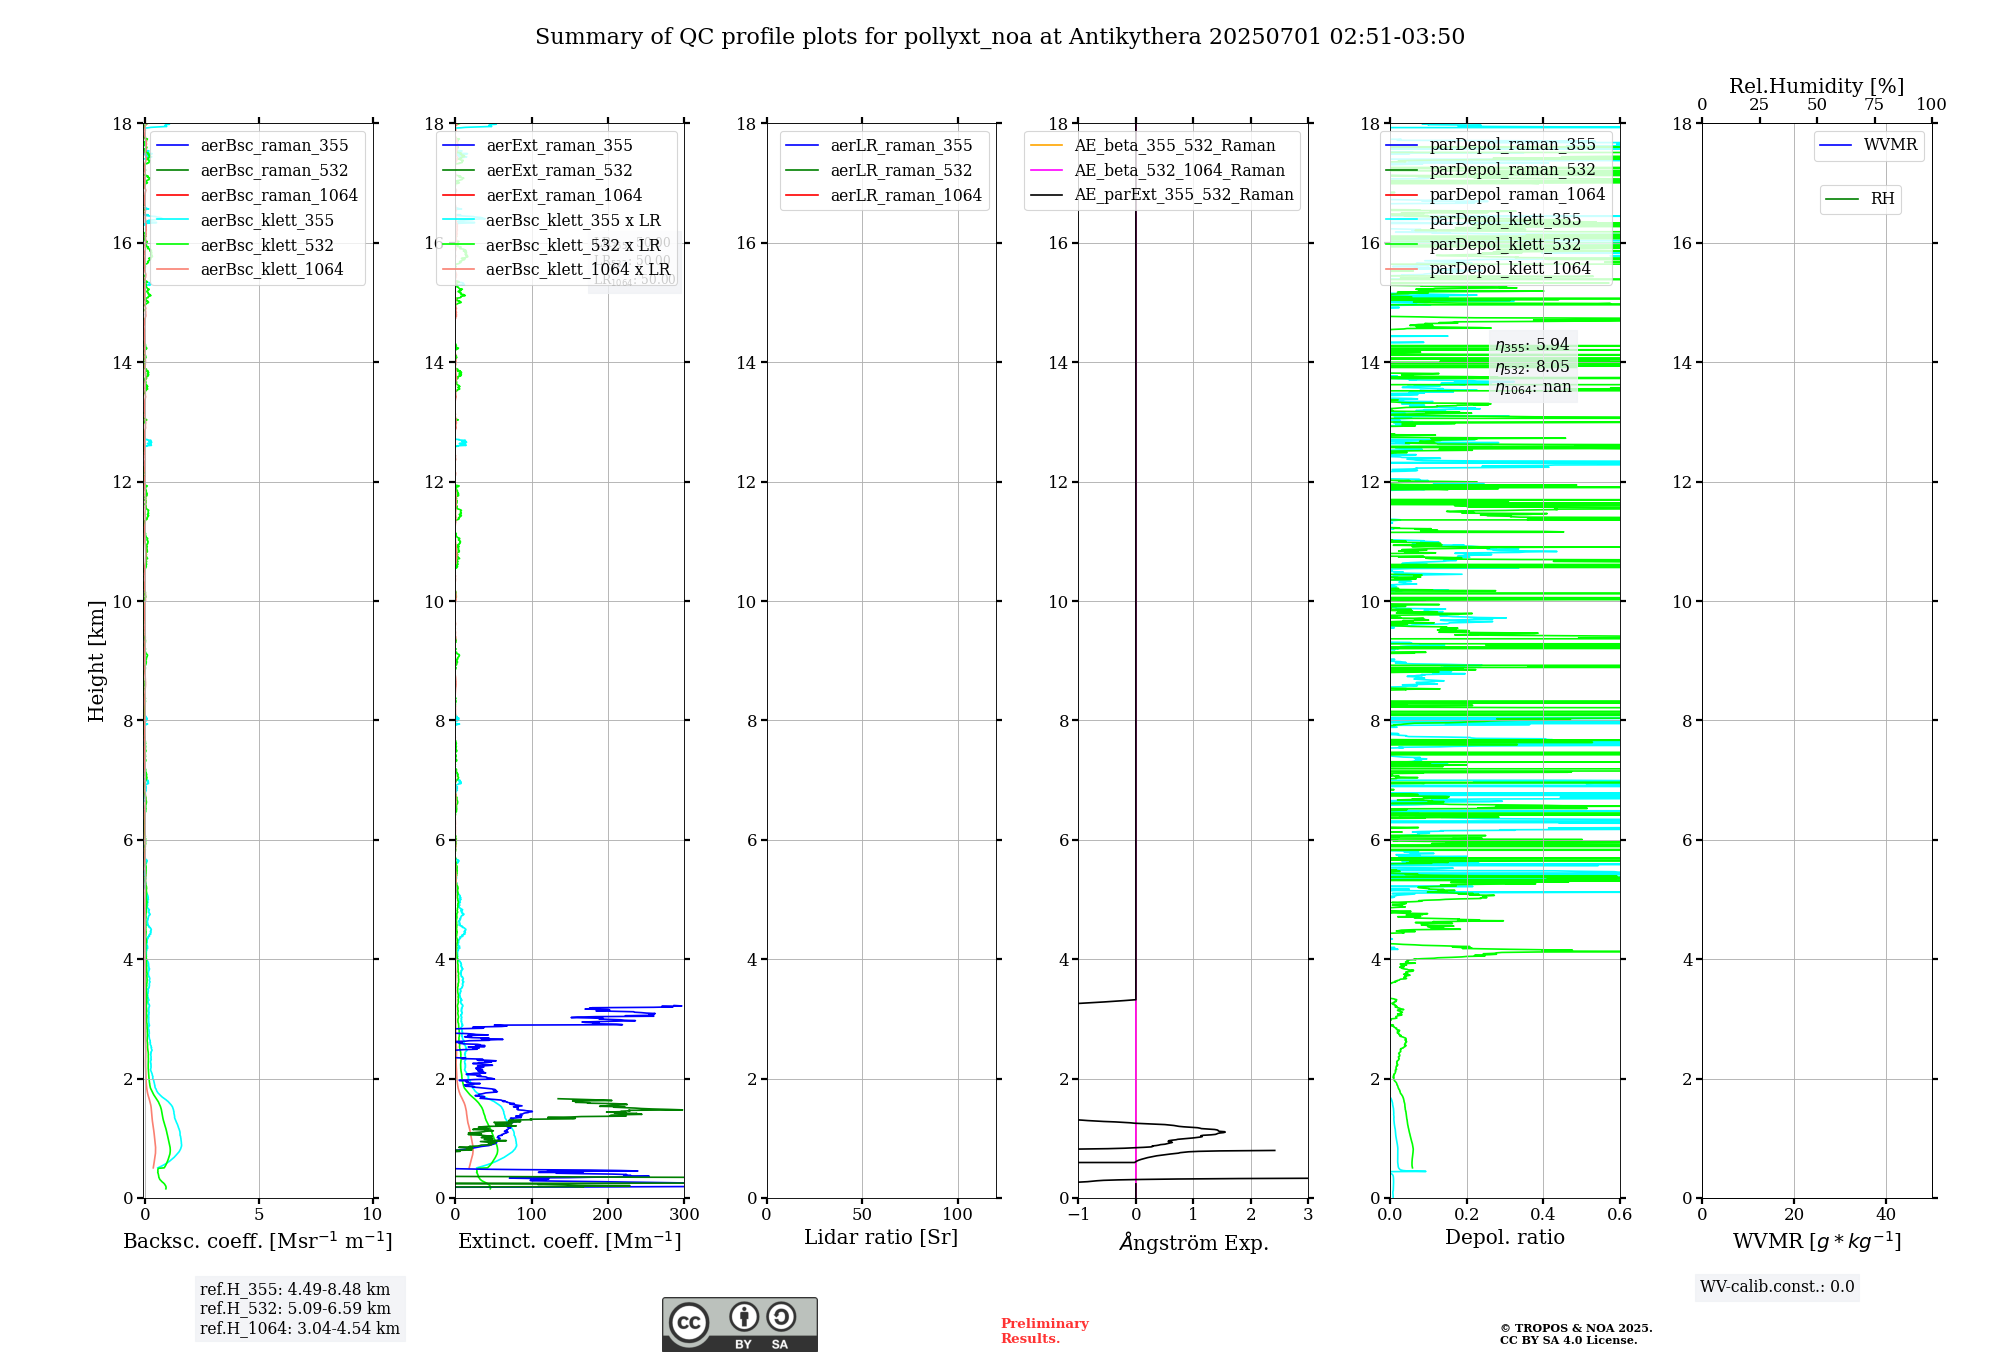Click the WVMR [g*kg⁻¹] axis label
This screenshot has height=1360, width=2000.
(x=1817, y=1242)
